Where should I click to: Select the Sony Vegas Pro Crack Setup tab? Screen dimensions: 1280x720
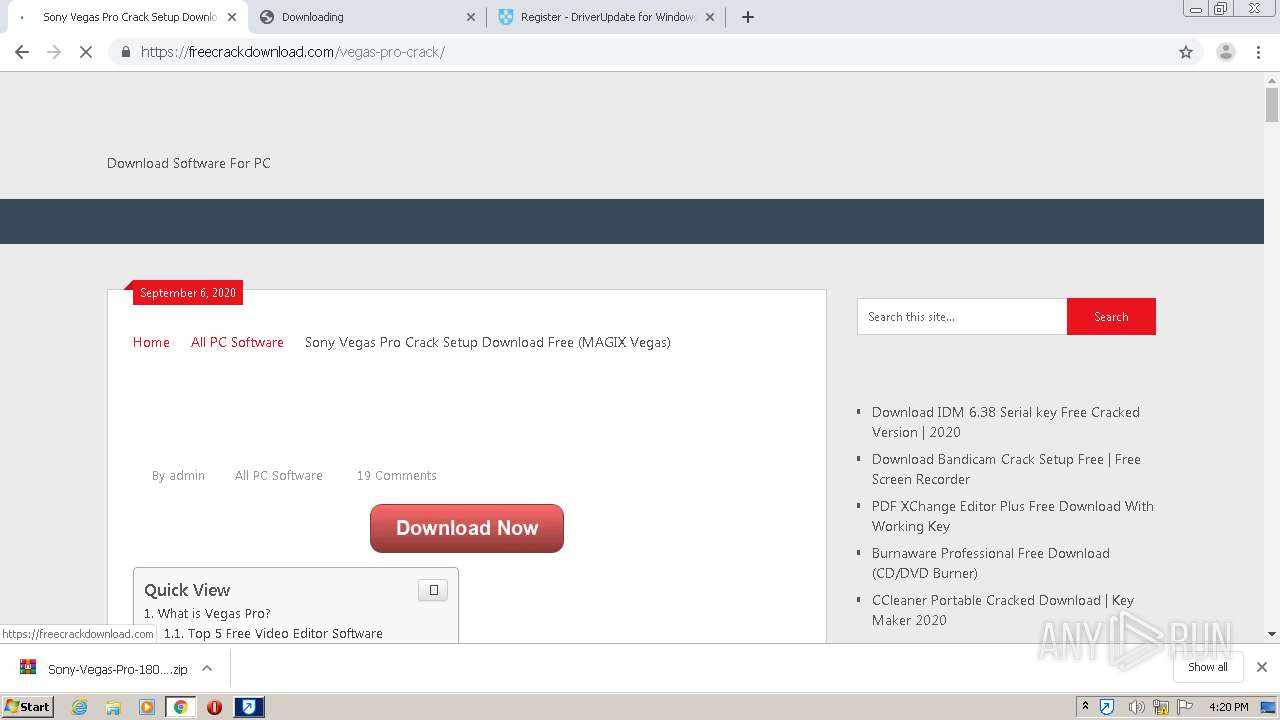pyautogui.click(x=128, y=17)
